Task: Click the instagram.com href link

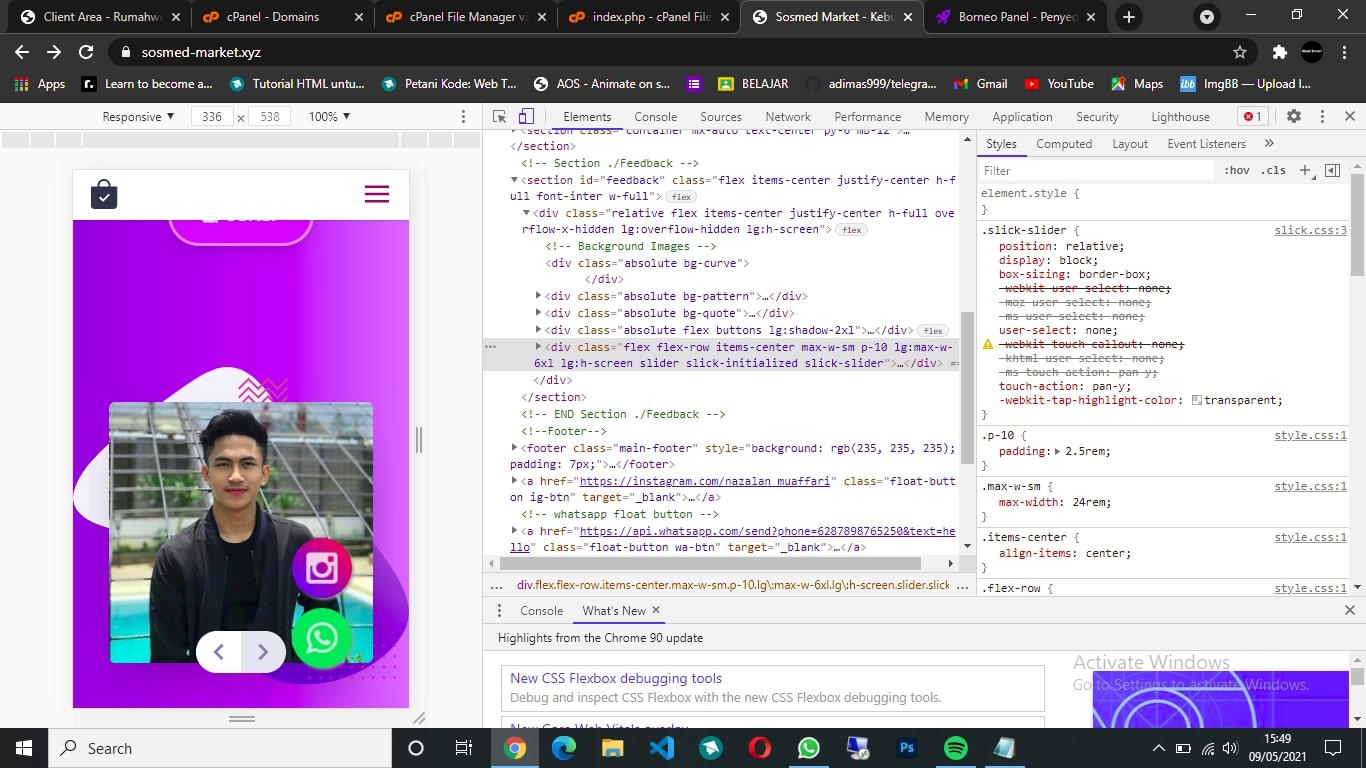Action: pyautogui.click(x=705, y=481)
